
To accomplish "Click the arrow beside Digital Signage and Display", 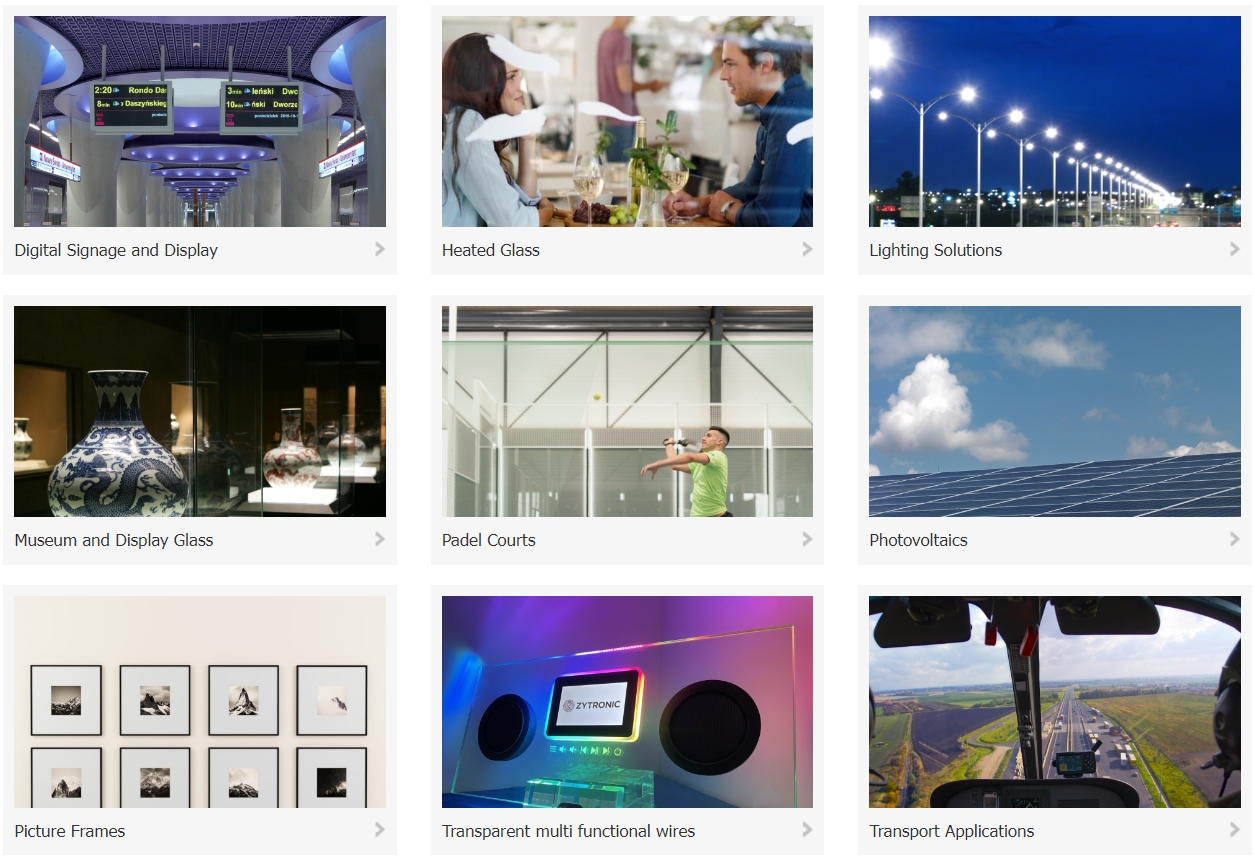I will point(380,249).
